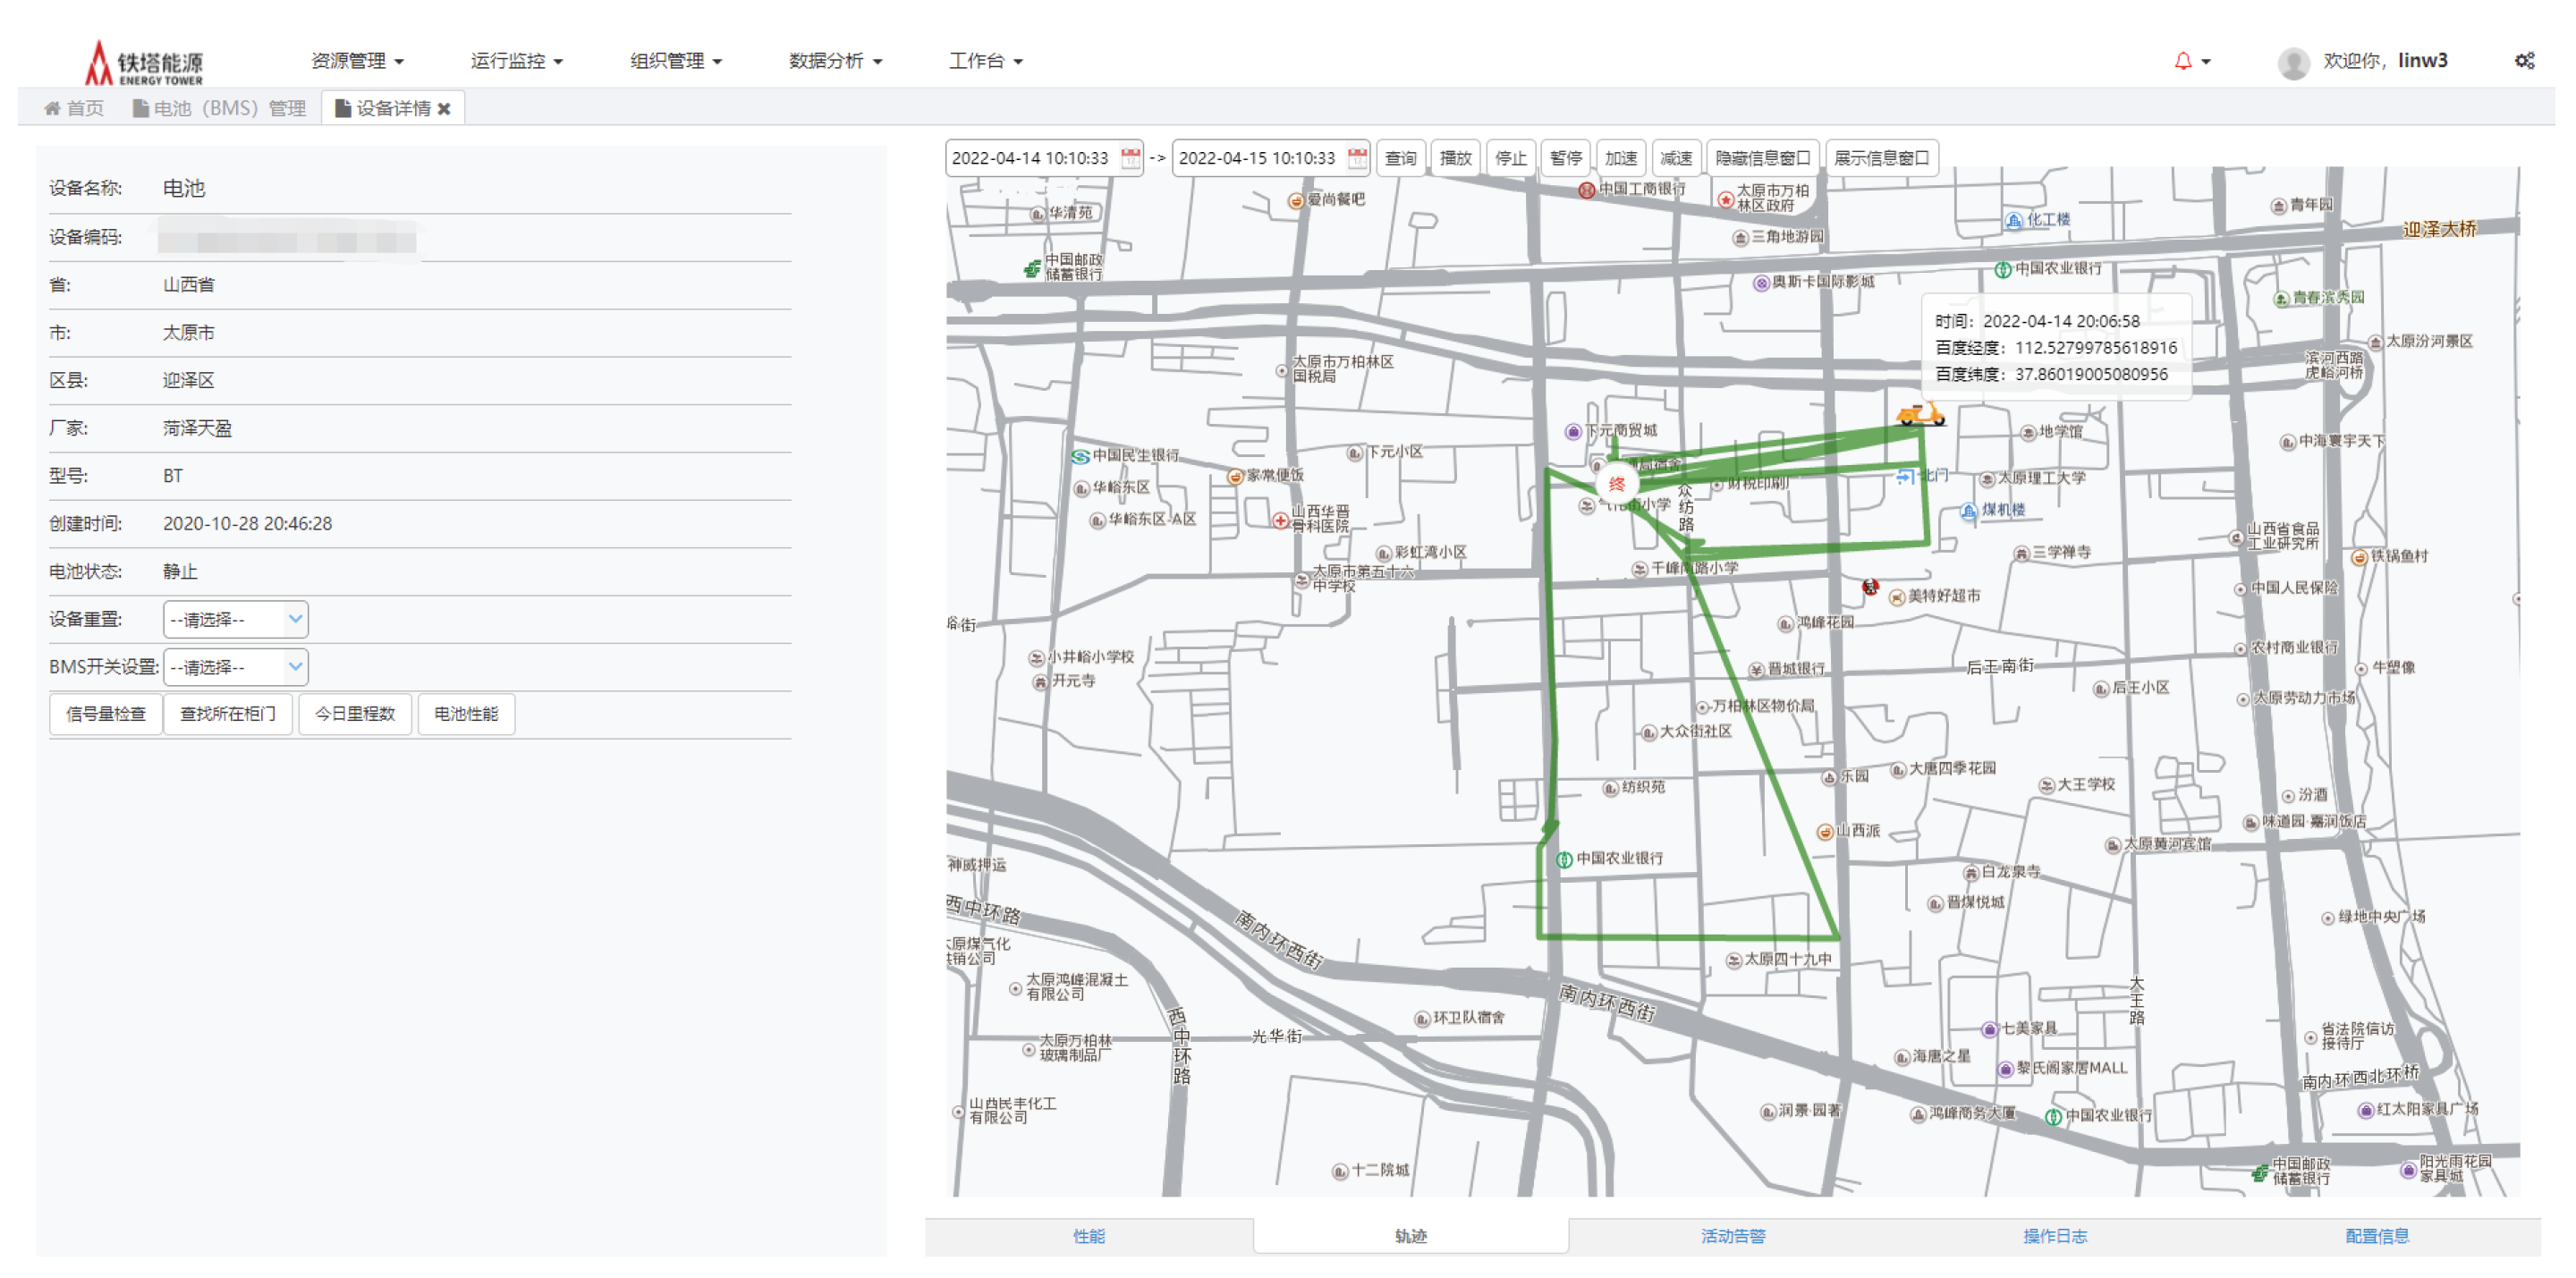Click the notification bell icon
This screenshot has width=2576, height=1278.
click(x=2182, y=61)
